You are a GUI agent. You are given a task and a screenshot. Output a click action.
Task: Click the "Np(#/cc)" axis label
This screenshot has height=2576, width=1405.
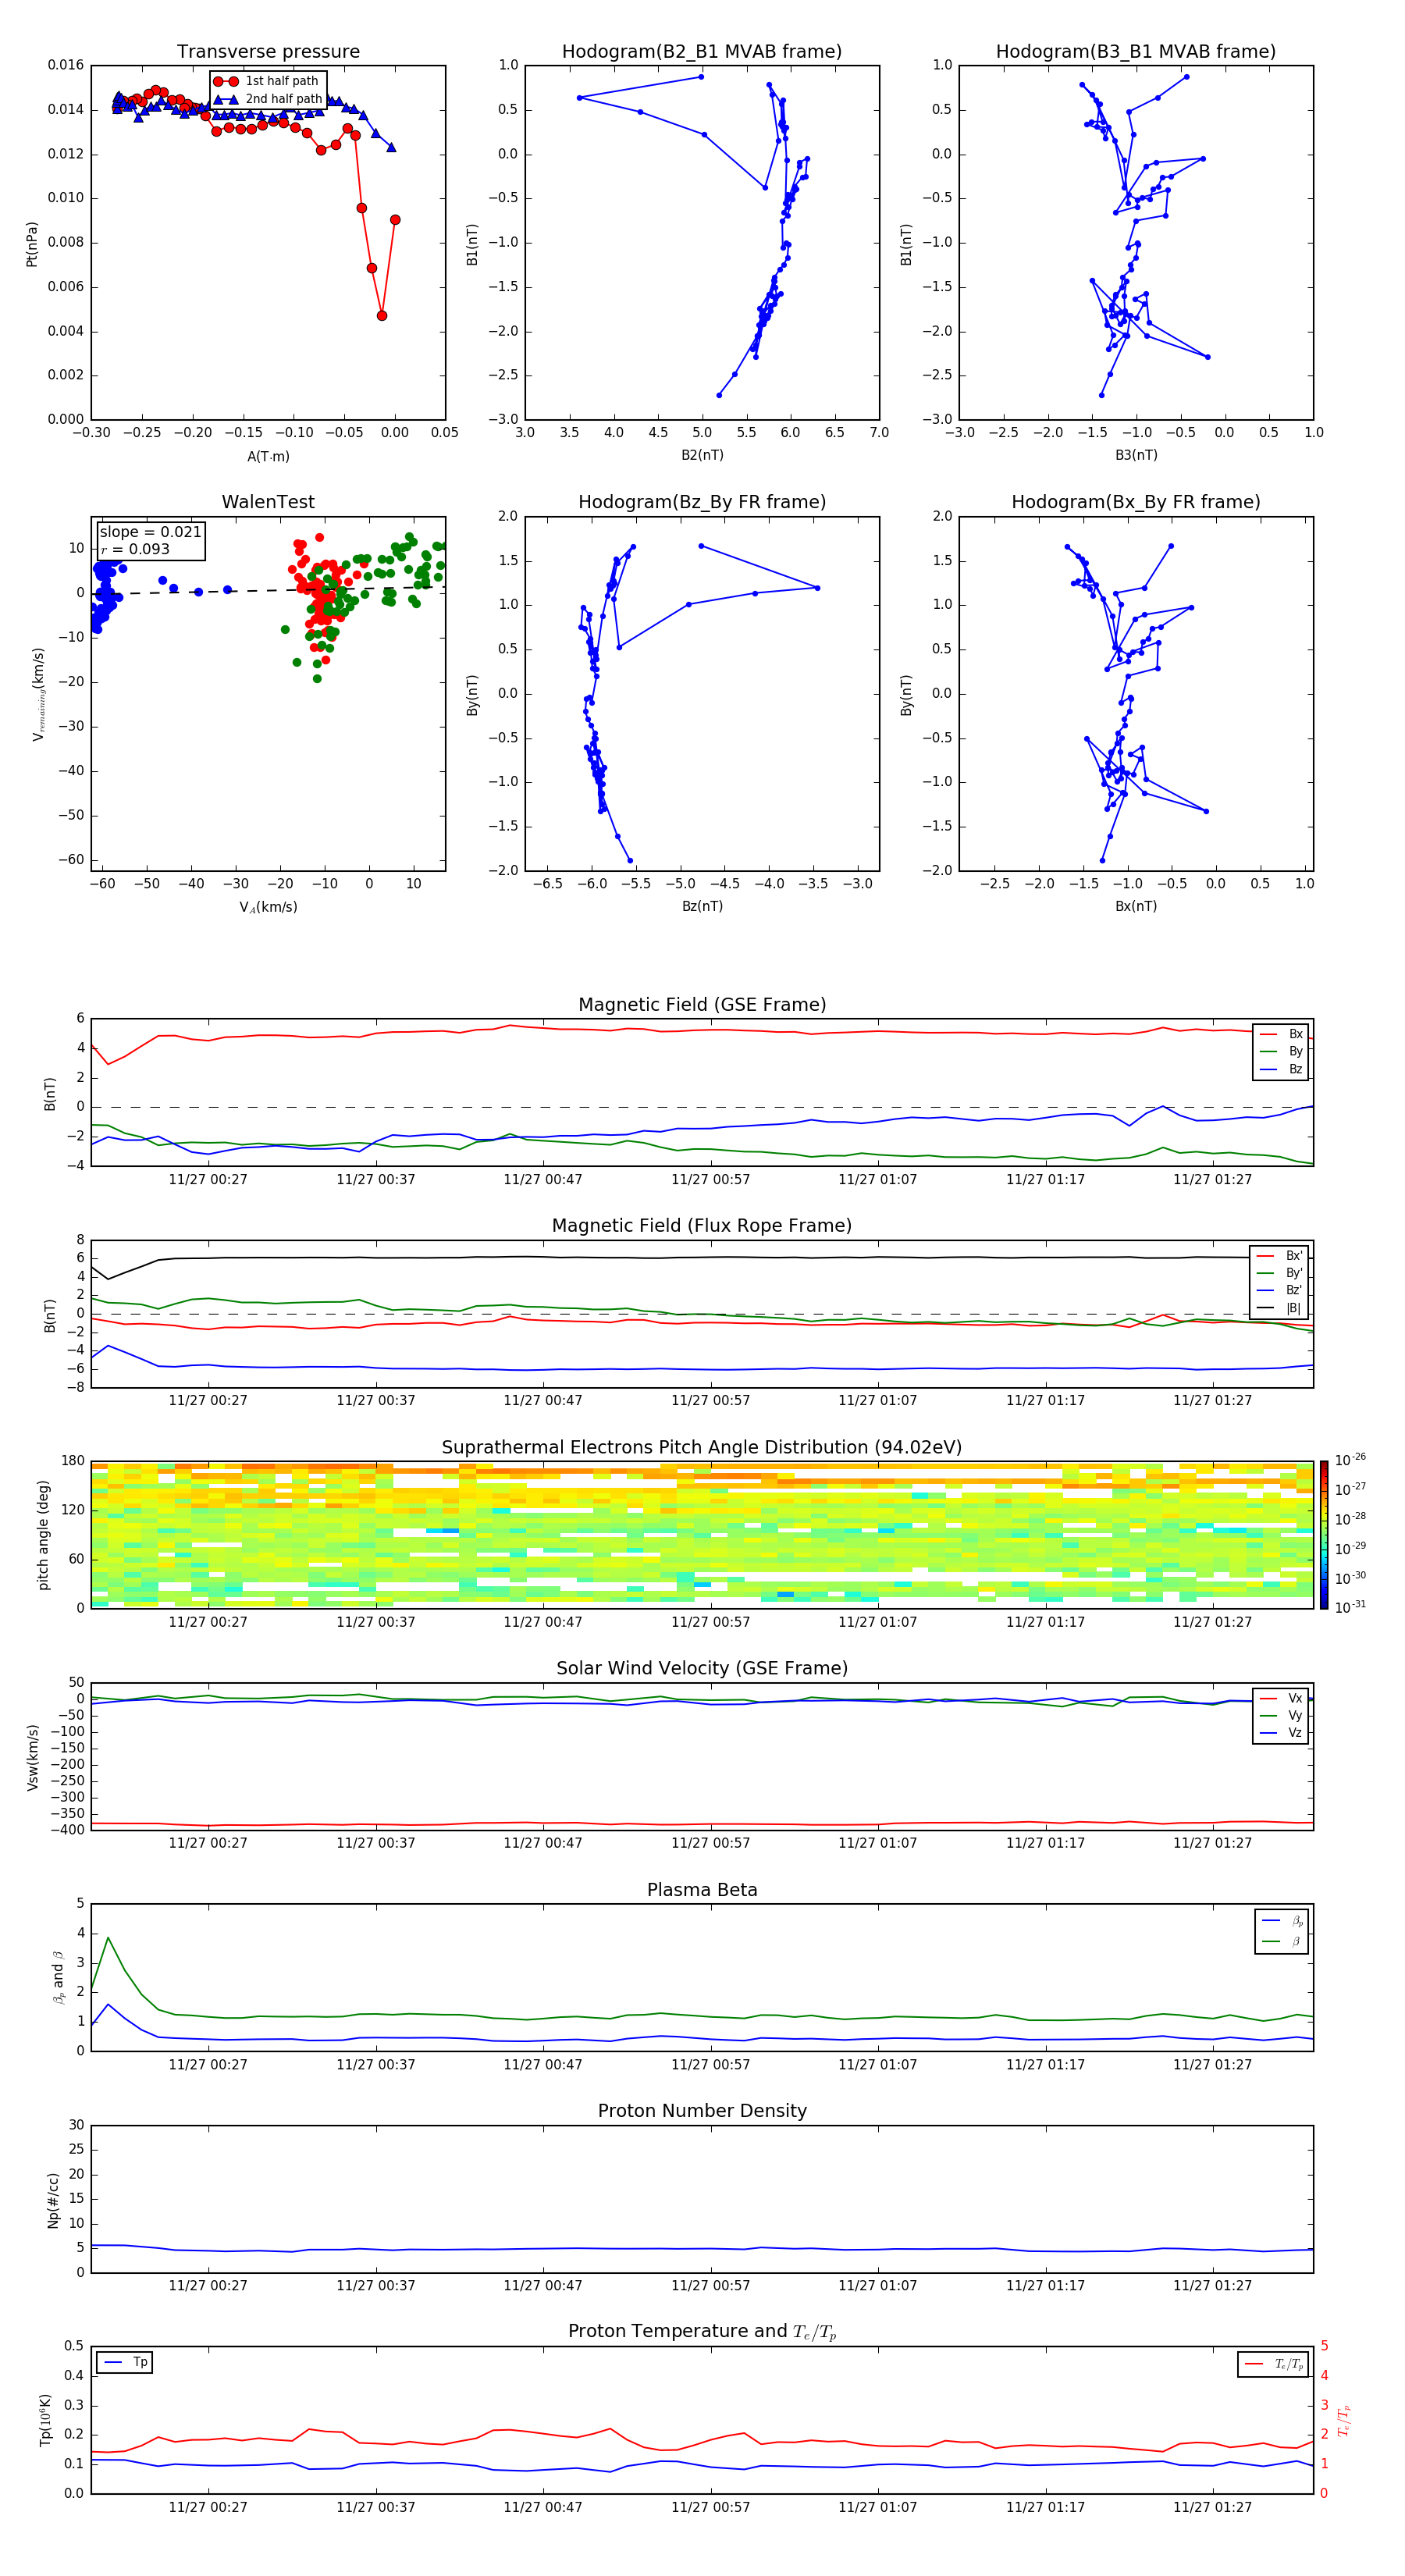pos(53,2200)
